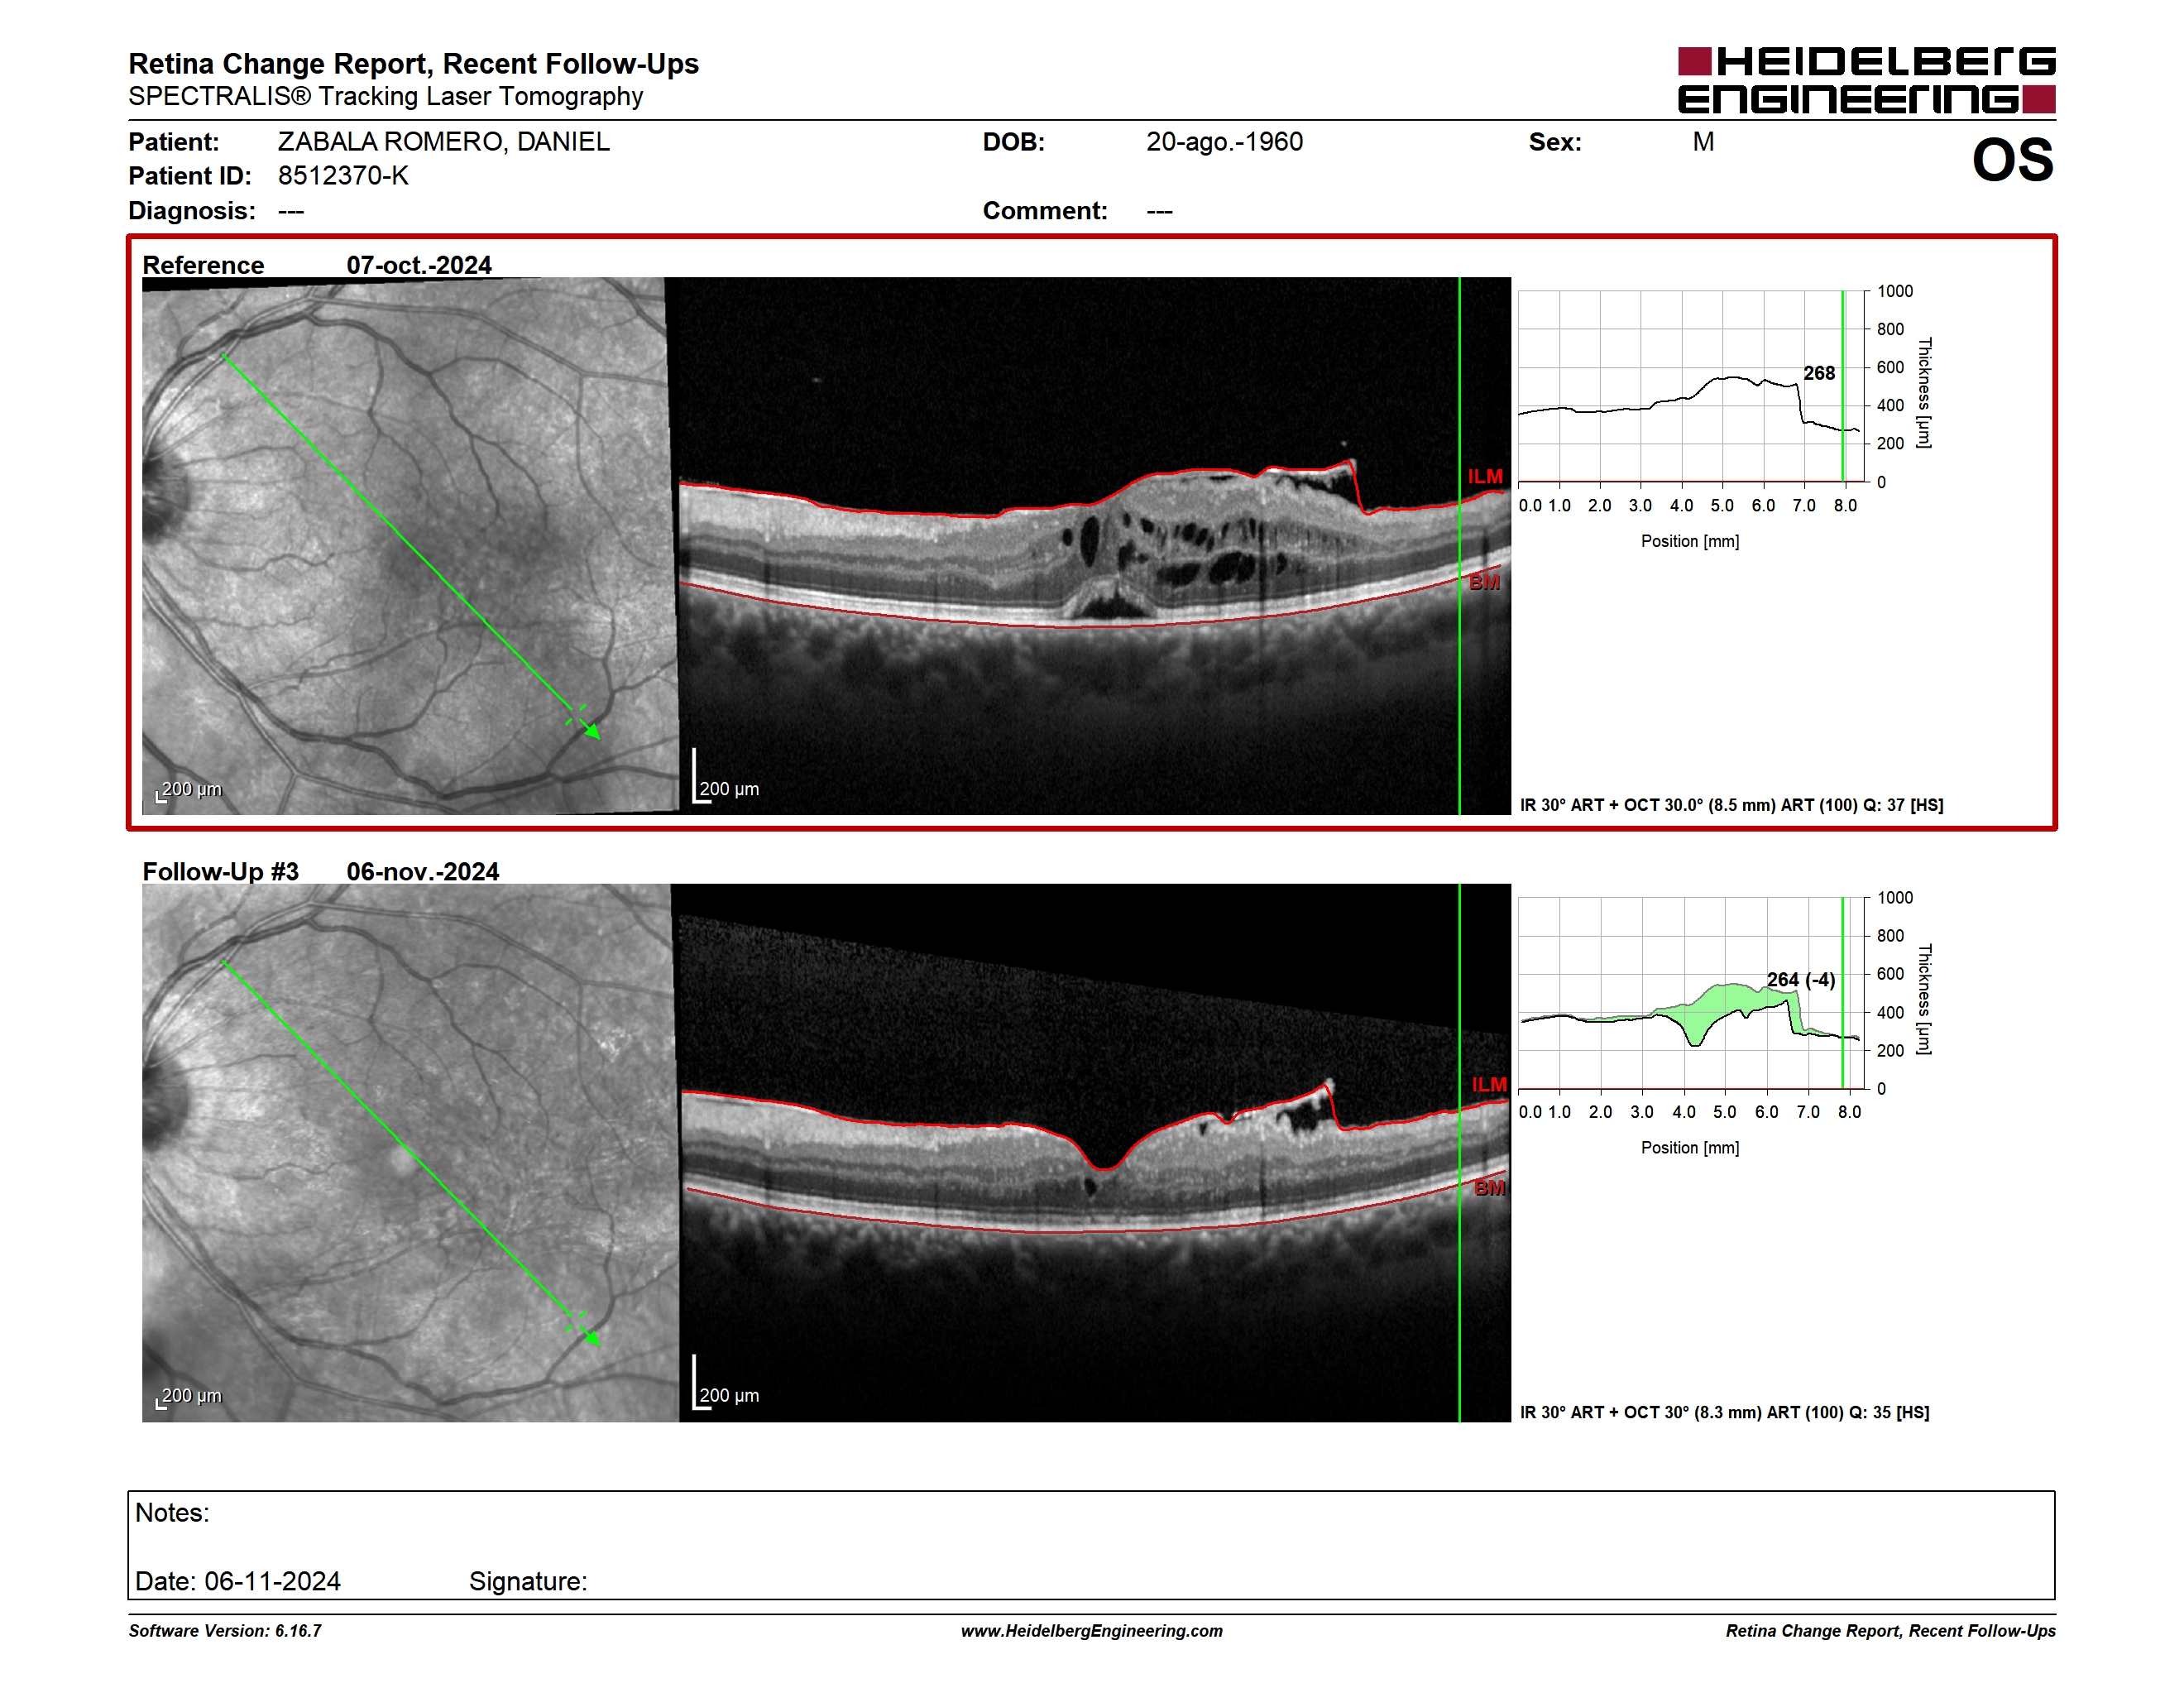Viewport: 2184px width, 1688px height.
Task: Open the follow-up infrared fundus image
Action: click(x=410, y=1153)
